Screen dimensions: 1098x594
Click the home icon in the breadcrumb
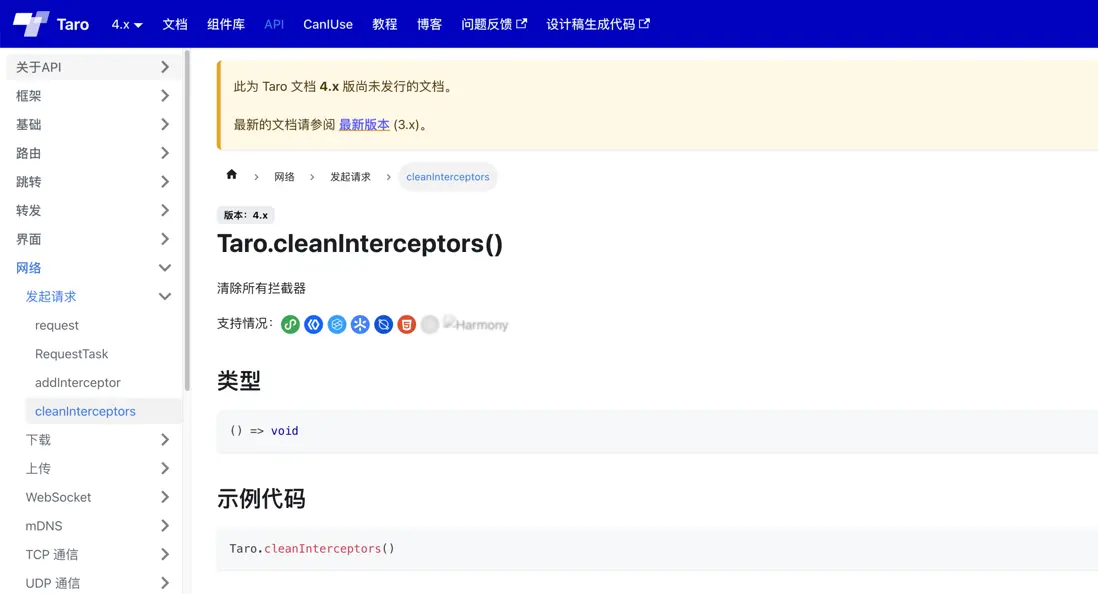click(231, 176)
